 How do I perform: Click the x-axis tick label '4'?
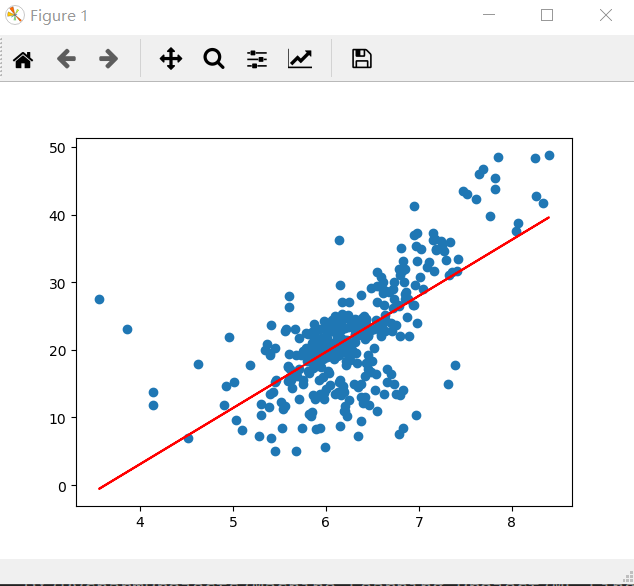click(x=140, y=522)
